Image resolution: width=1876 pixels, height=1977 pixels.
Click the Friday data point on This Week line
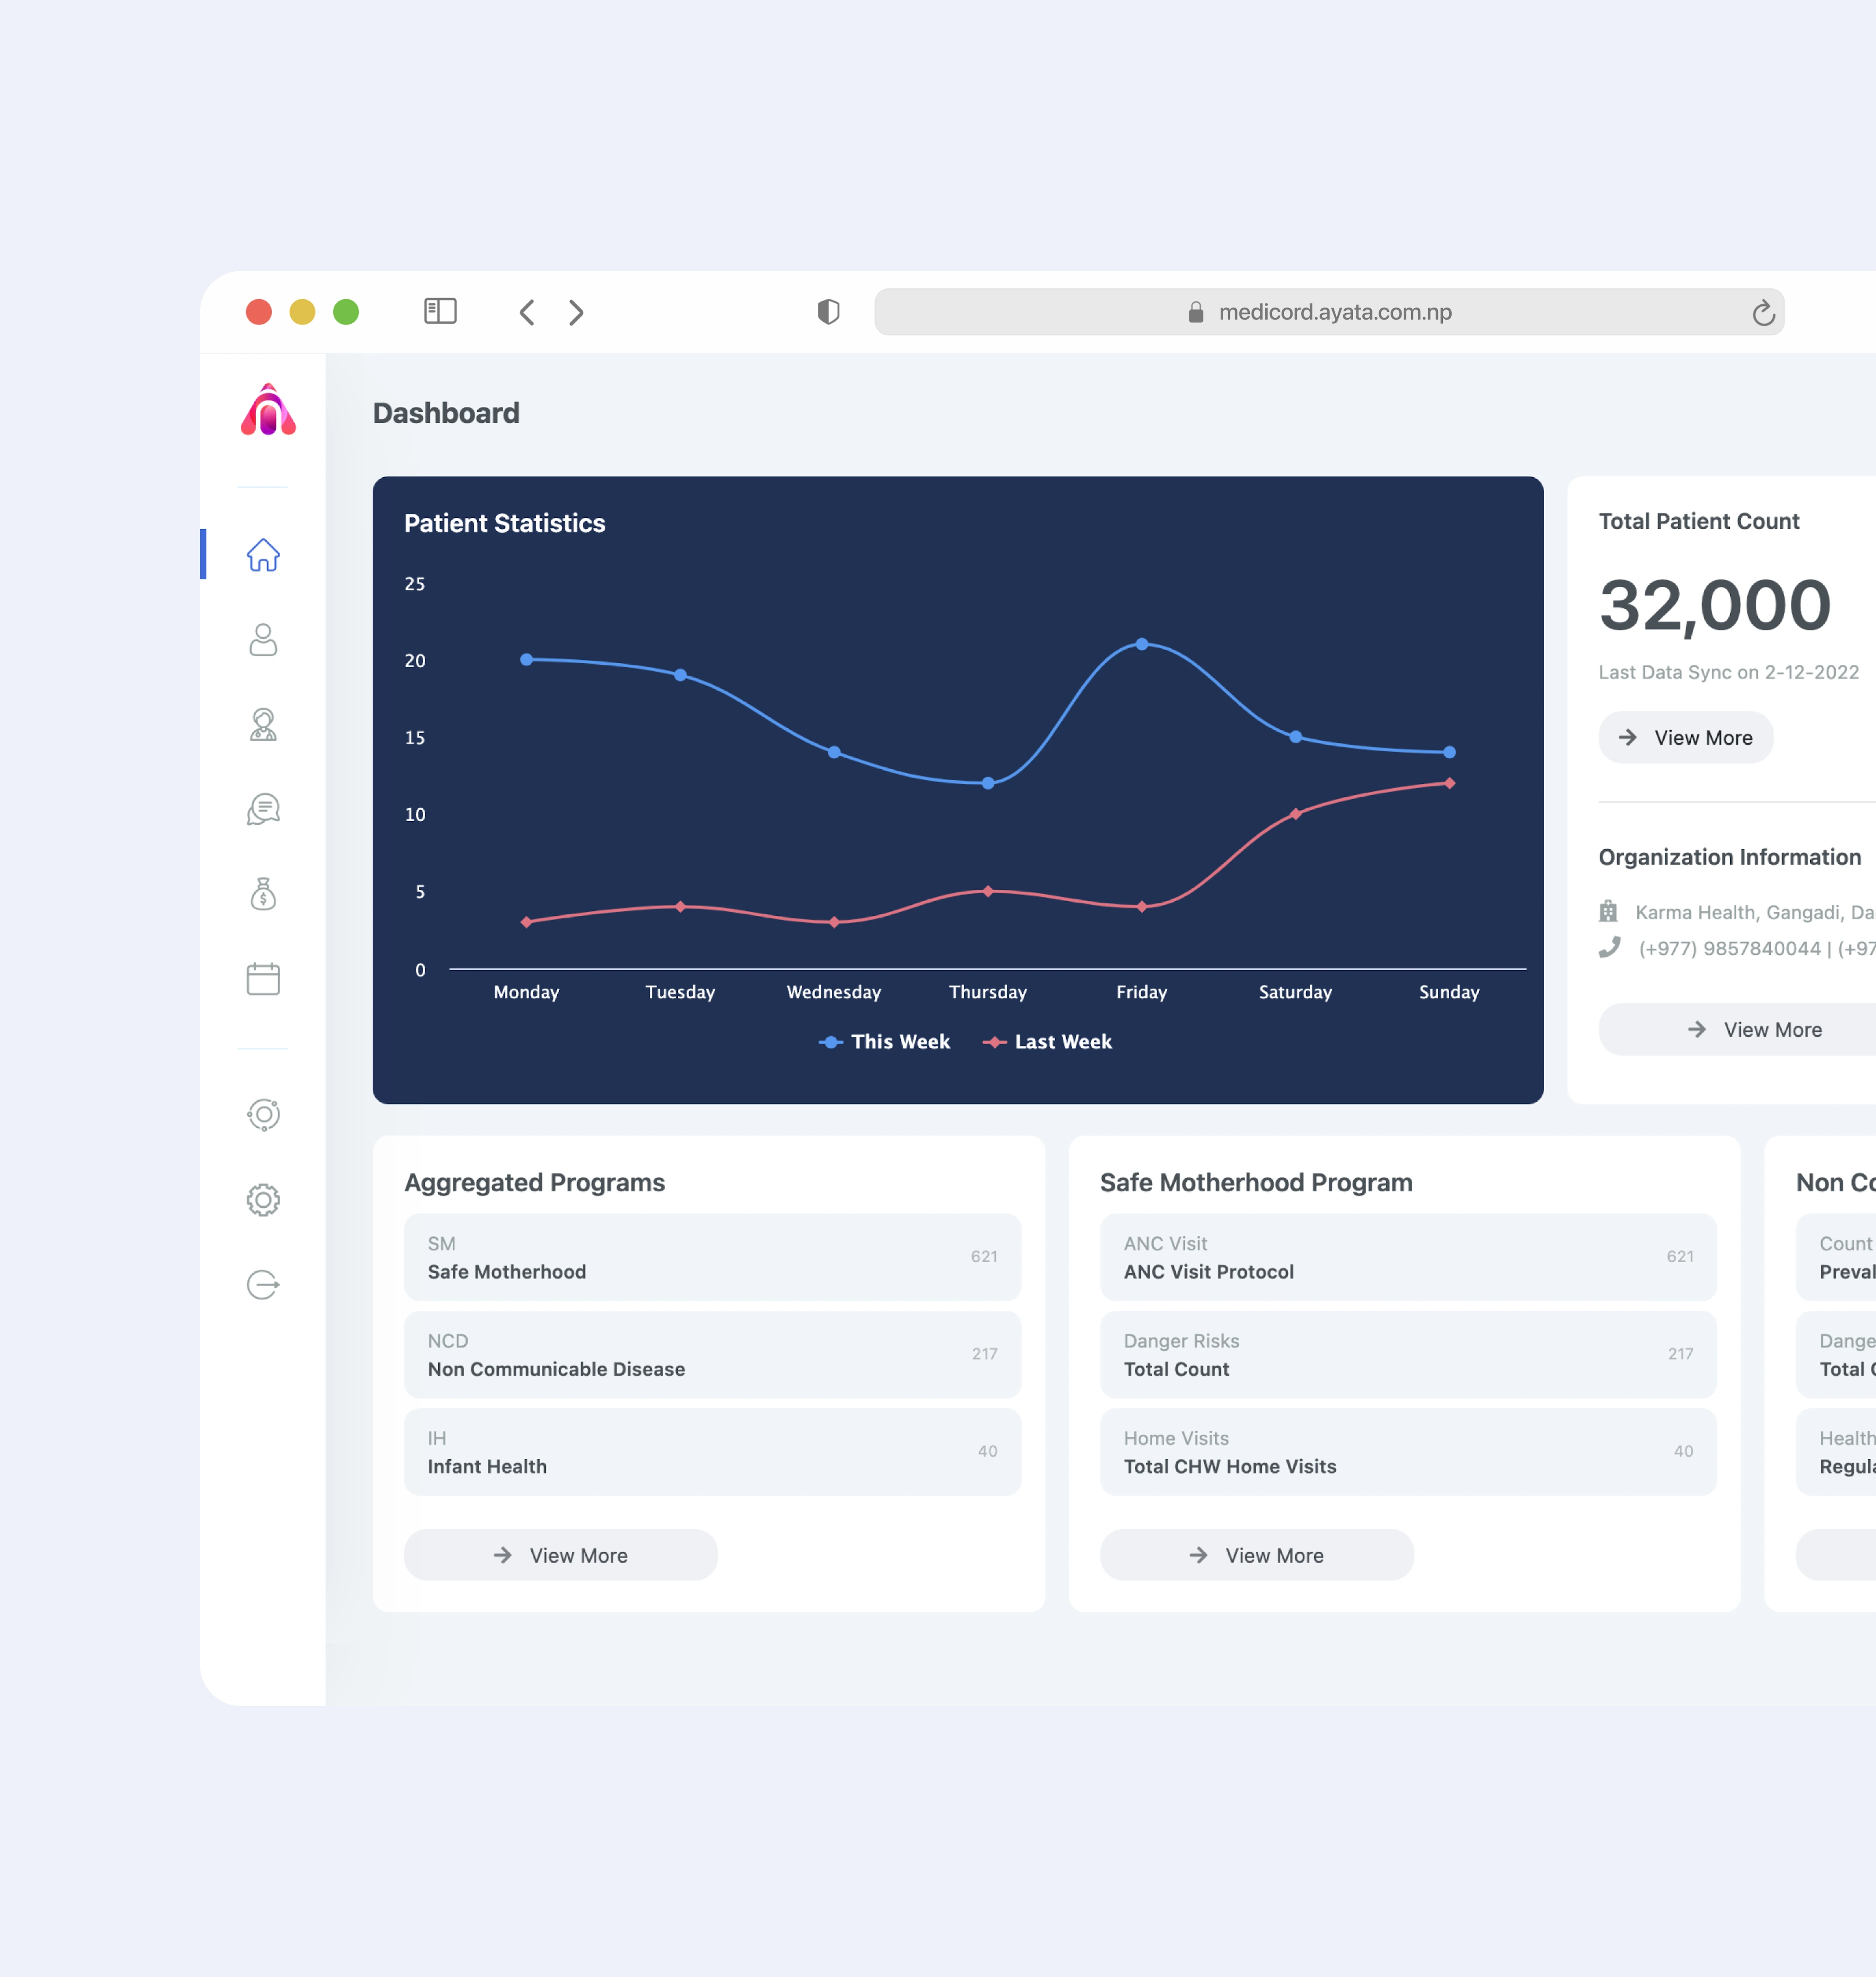click(x=1141, y=645)
